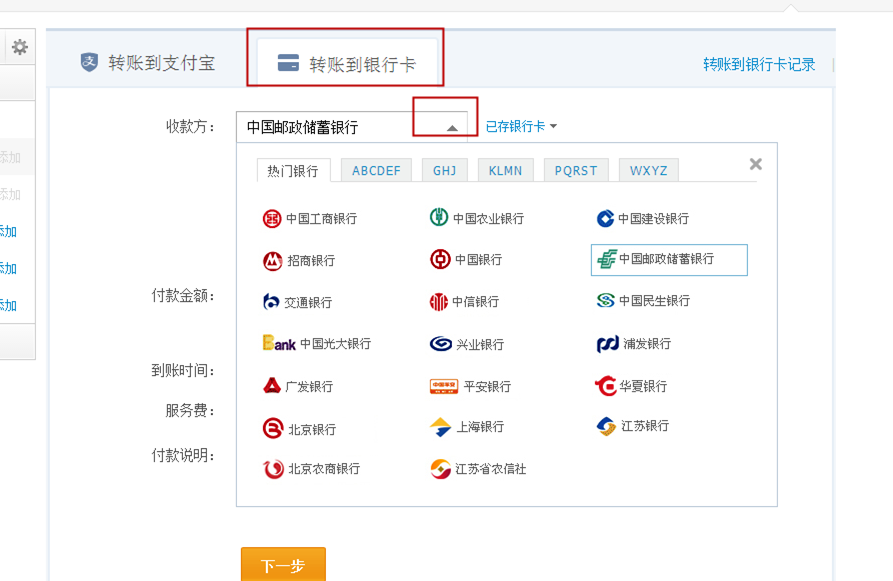Choose 华夏银行 bank name
893x581 pixels.
pos(644,386)
